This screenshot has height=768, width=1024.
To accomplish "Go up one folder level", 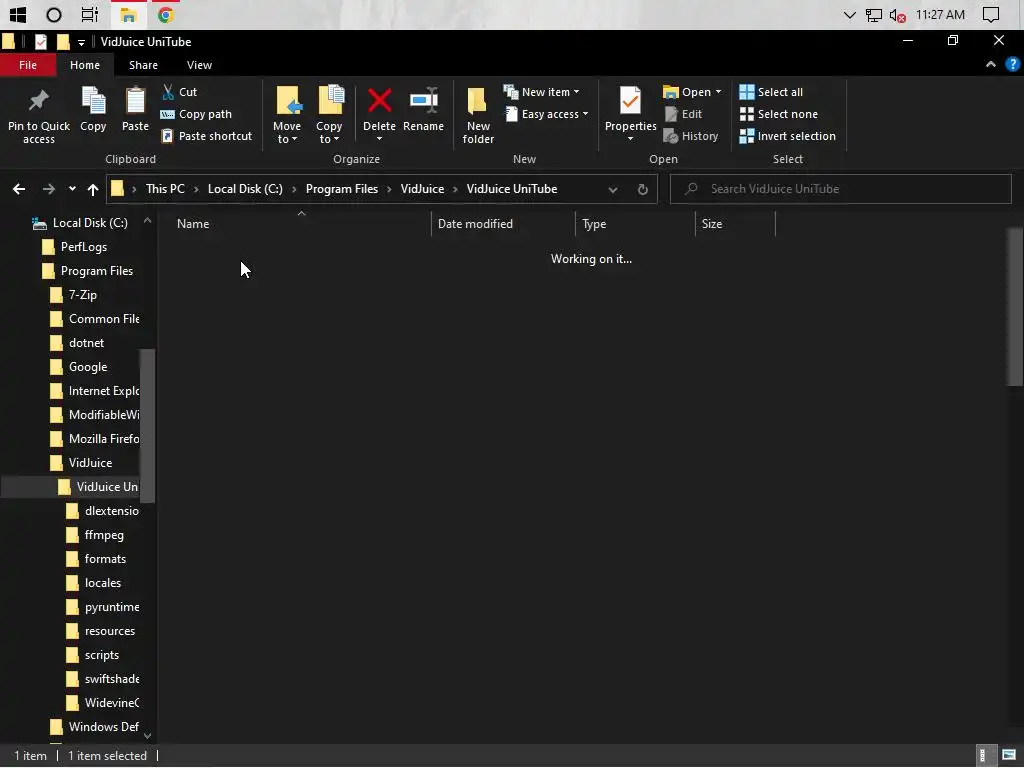I will point(93,189).
